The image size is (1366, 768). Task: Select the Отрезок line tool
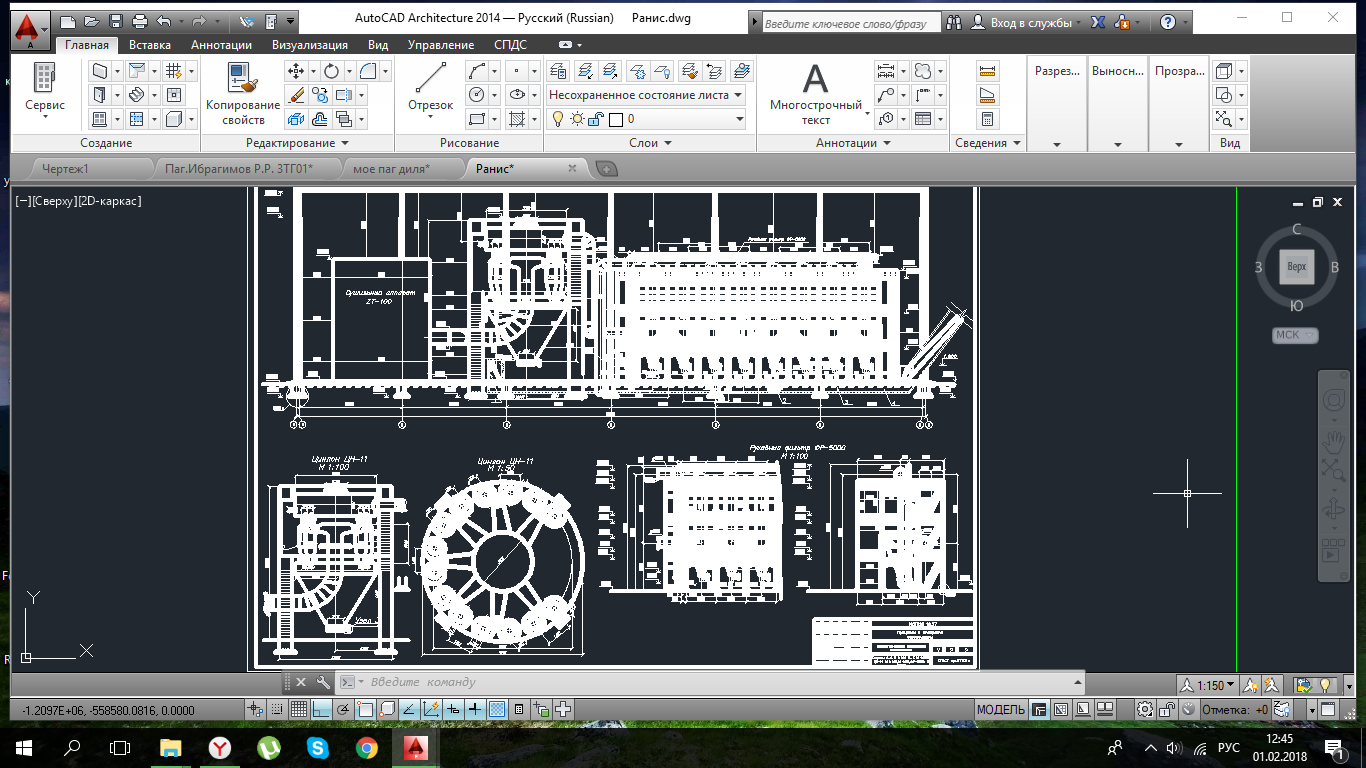click(x=431, y=85)
